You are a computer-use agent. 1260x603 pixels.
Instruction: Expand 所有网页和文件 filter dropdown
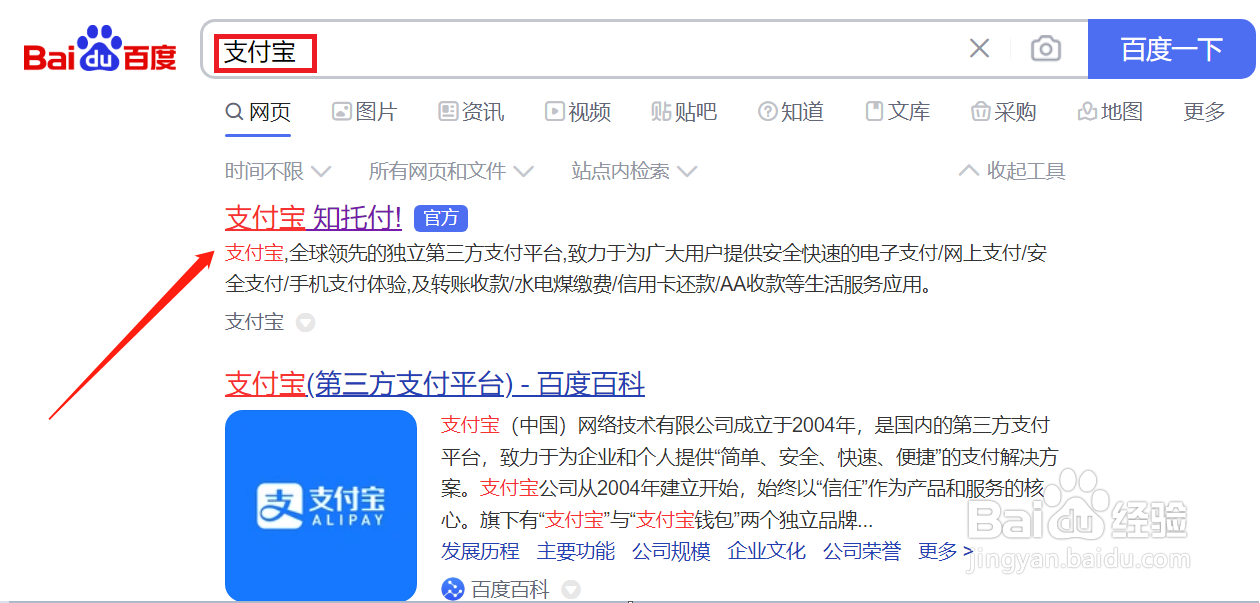(x=451, y=171)
